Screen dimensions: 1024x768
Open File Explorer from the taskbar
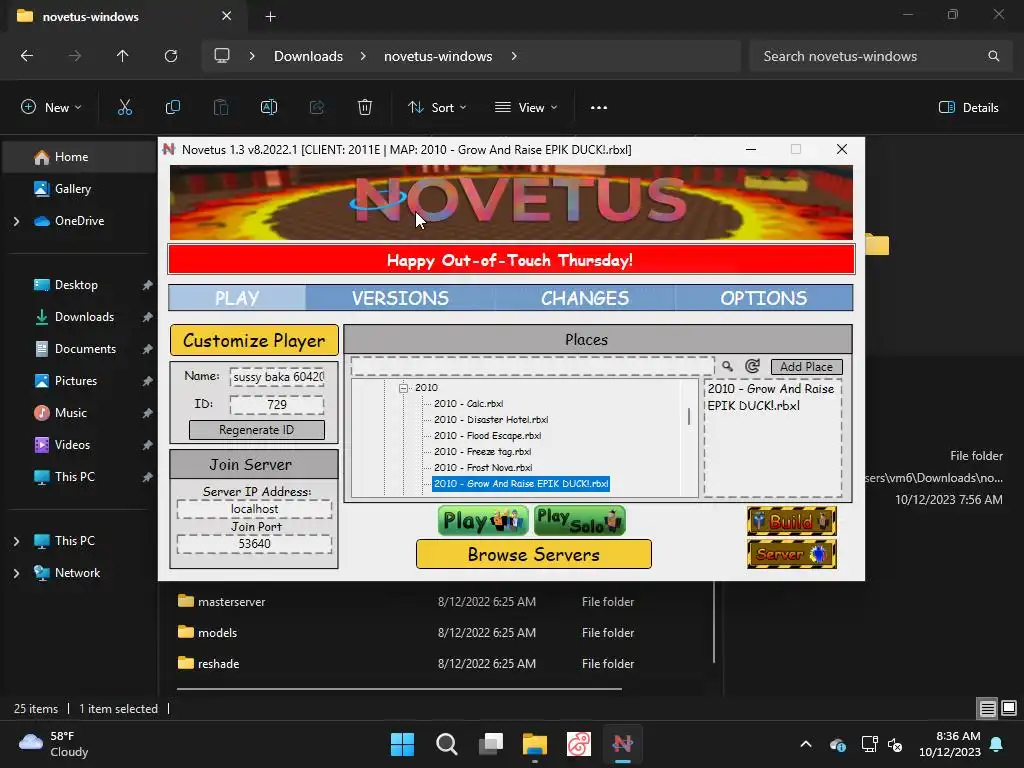tap(535, 744)
